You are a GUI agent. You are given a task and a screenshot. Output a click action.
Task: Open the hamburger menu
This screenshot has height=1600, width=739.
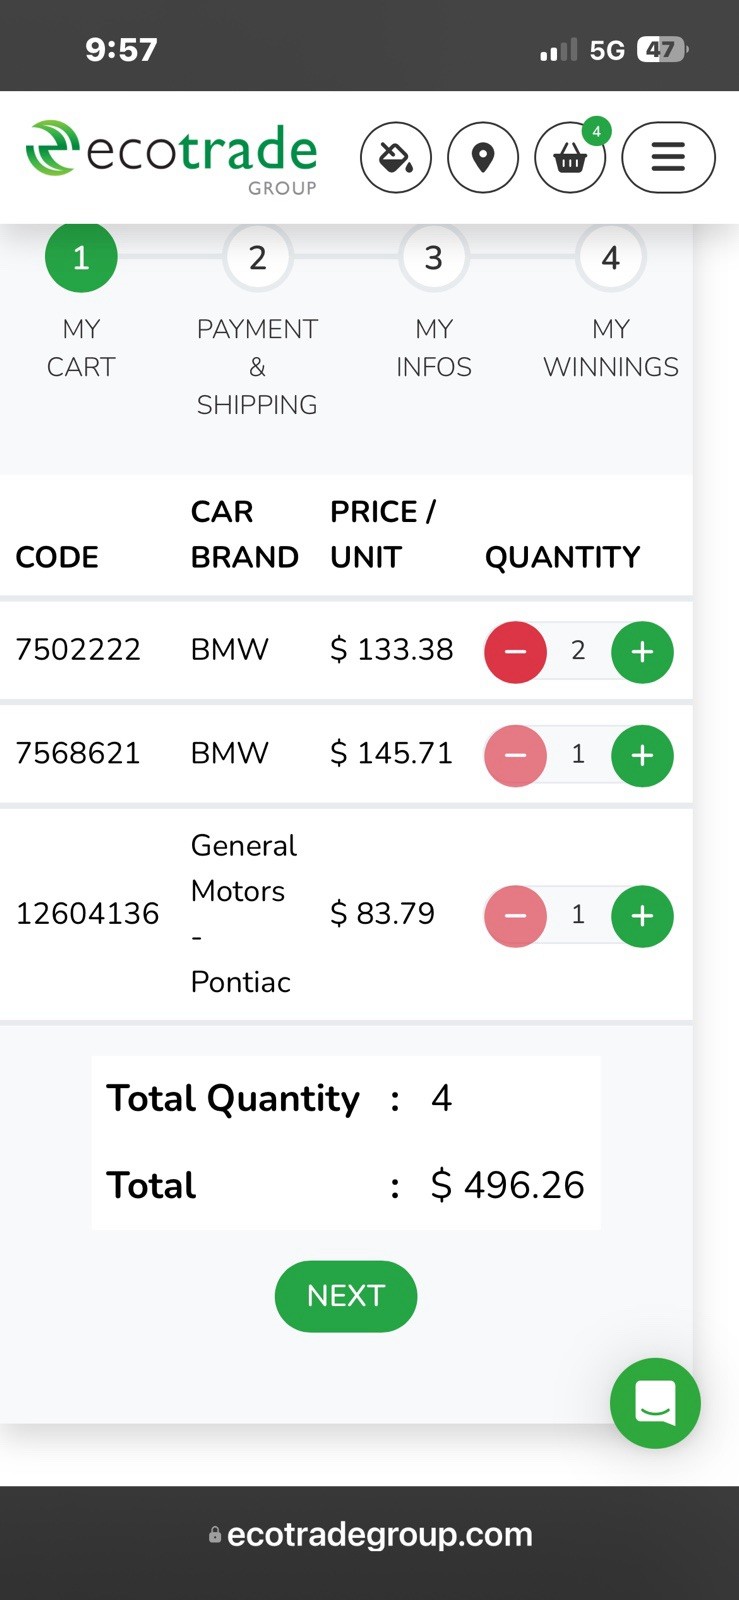click(x=668, y=157)
